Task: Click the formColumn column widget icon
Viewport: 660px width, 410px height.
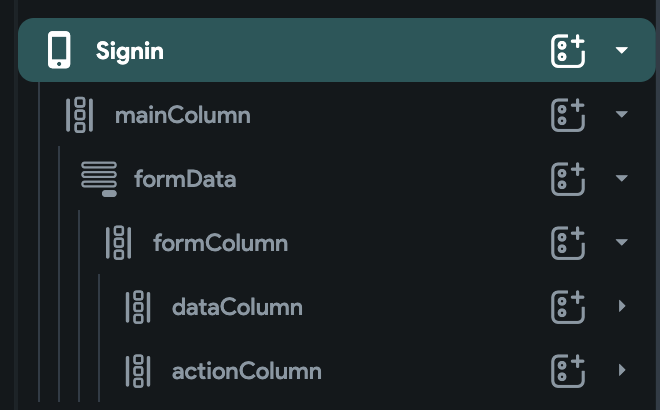Action: point(118,243)
